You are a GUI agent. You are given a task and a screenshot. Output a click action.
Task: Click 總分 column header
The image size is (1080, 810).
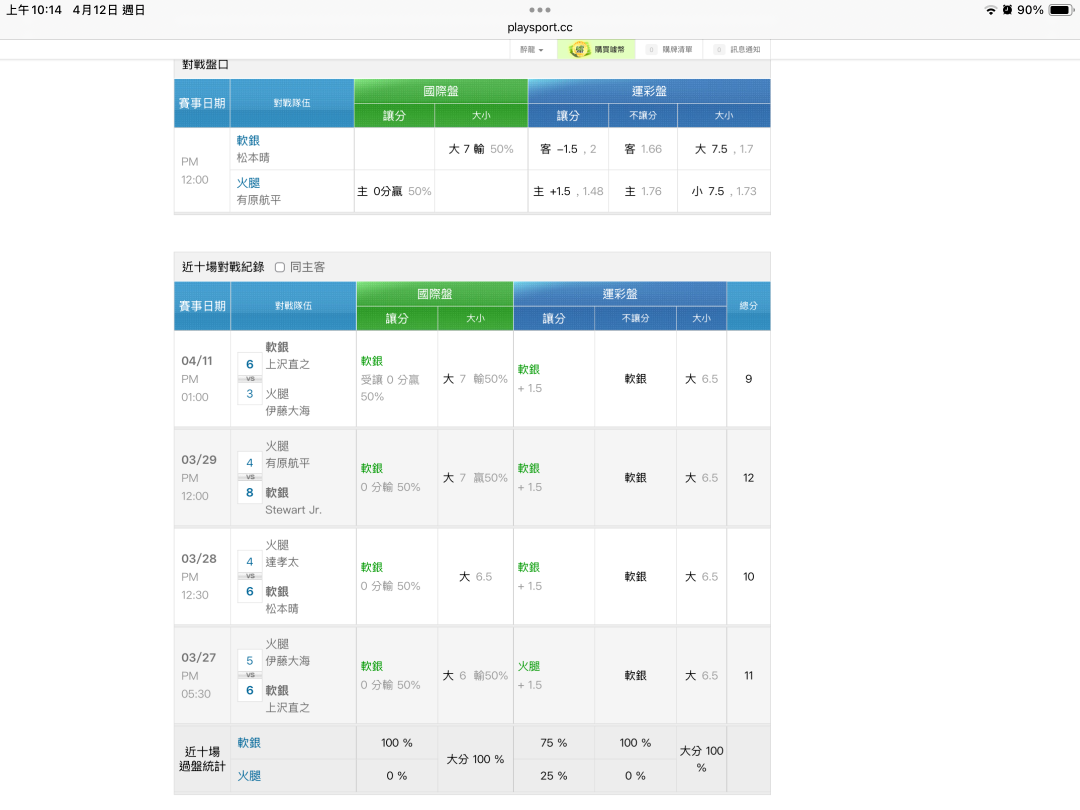coord(749,306)
